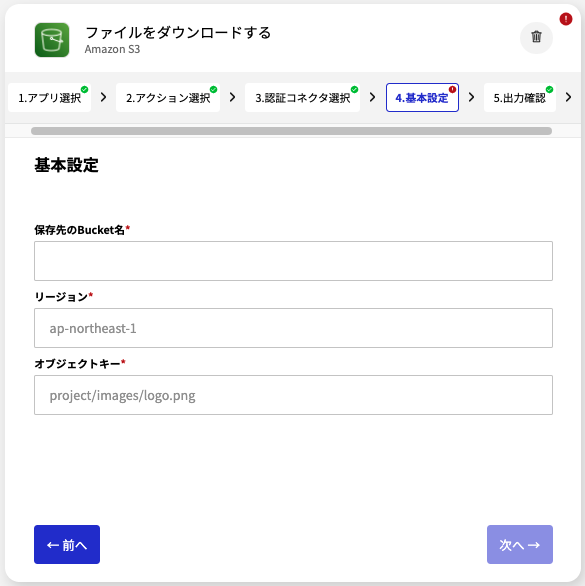Screen dimensions: 585x586
Task: Click green checkmark on 認証コネクタ選択 step
Action: (354, 89)
